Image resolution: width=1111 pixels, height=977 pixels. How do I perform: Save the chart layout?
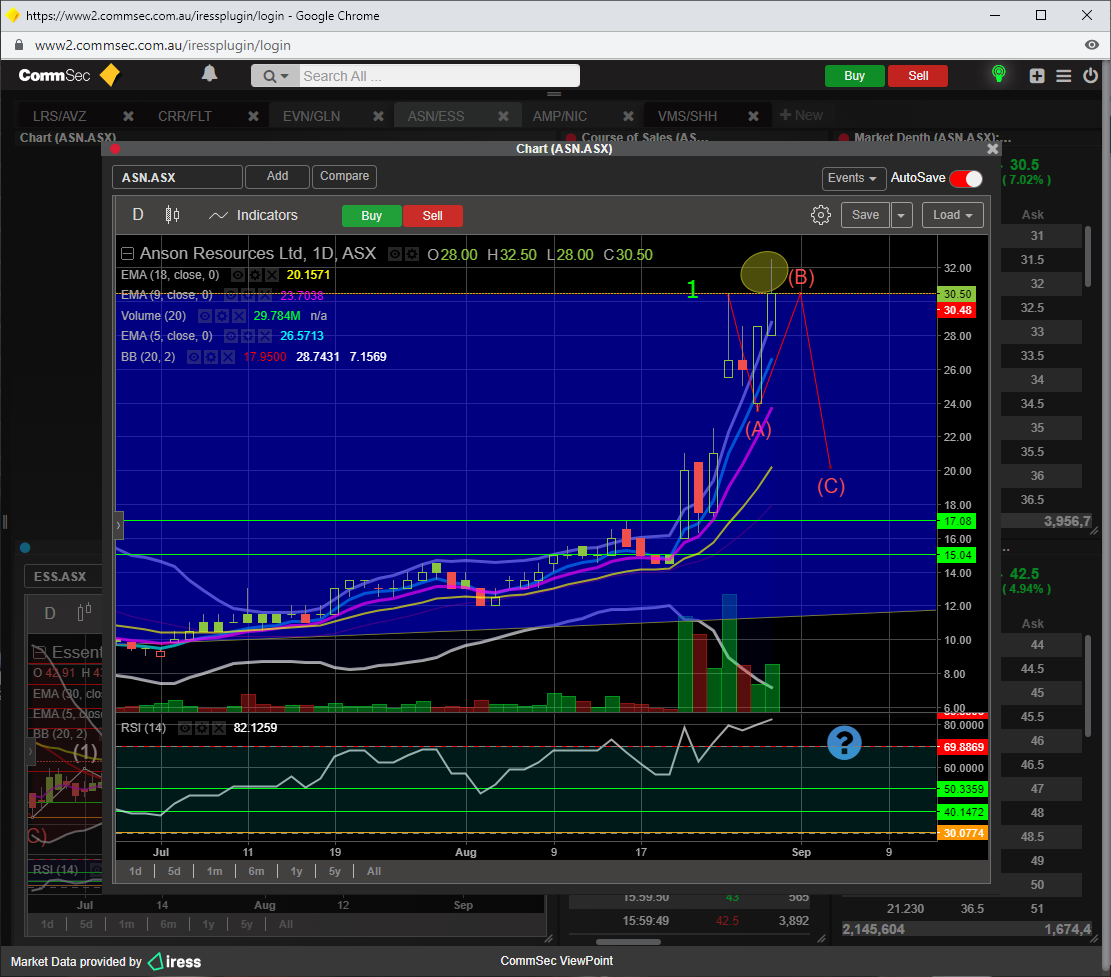865,215
